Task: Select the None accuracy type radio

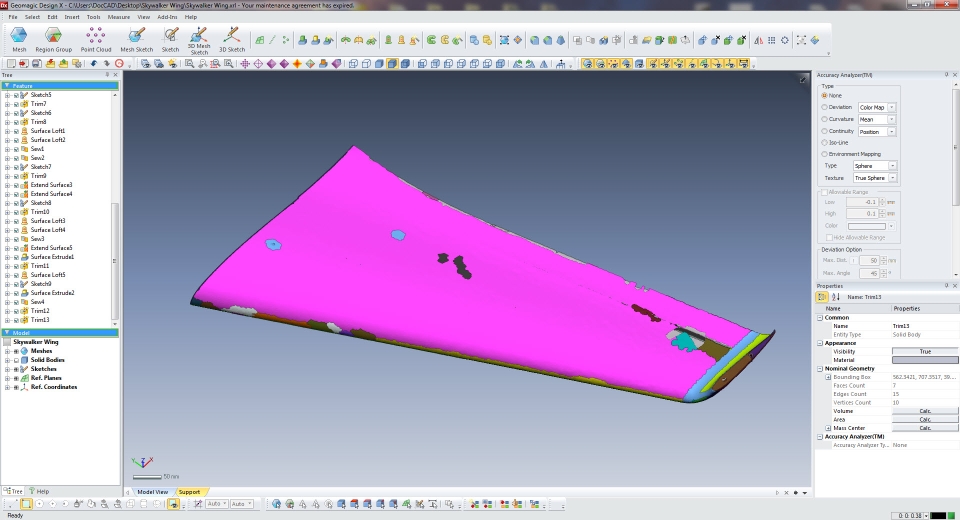Action: [x=825, y=96]
